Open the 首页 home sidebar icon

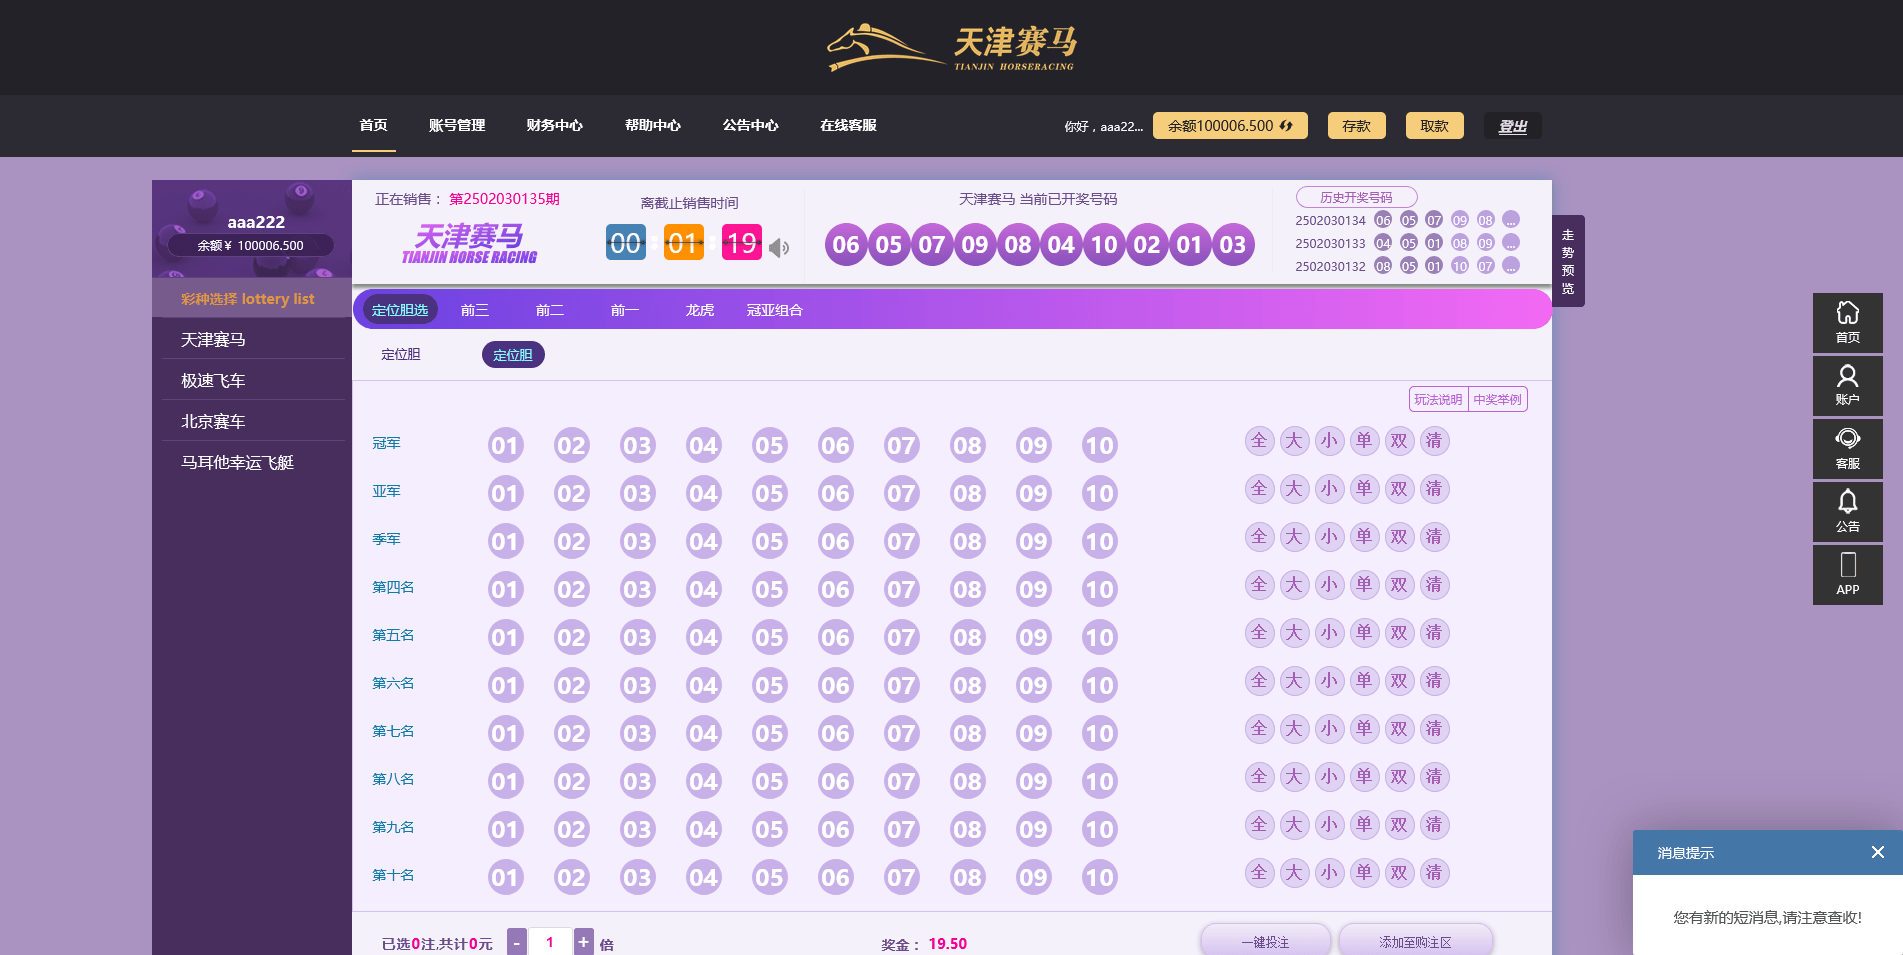(x=1847, y=322)
